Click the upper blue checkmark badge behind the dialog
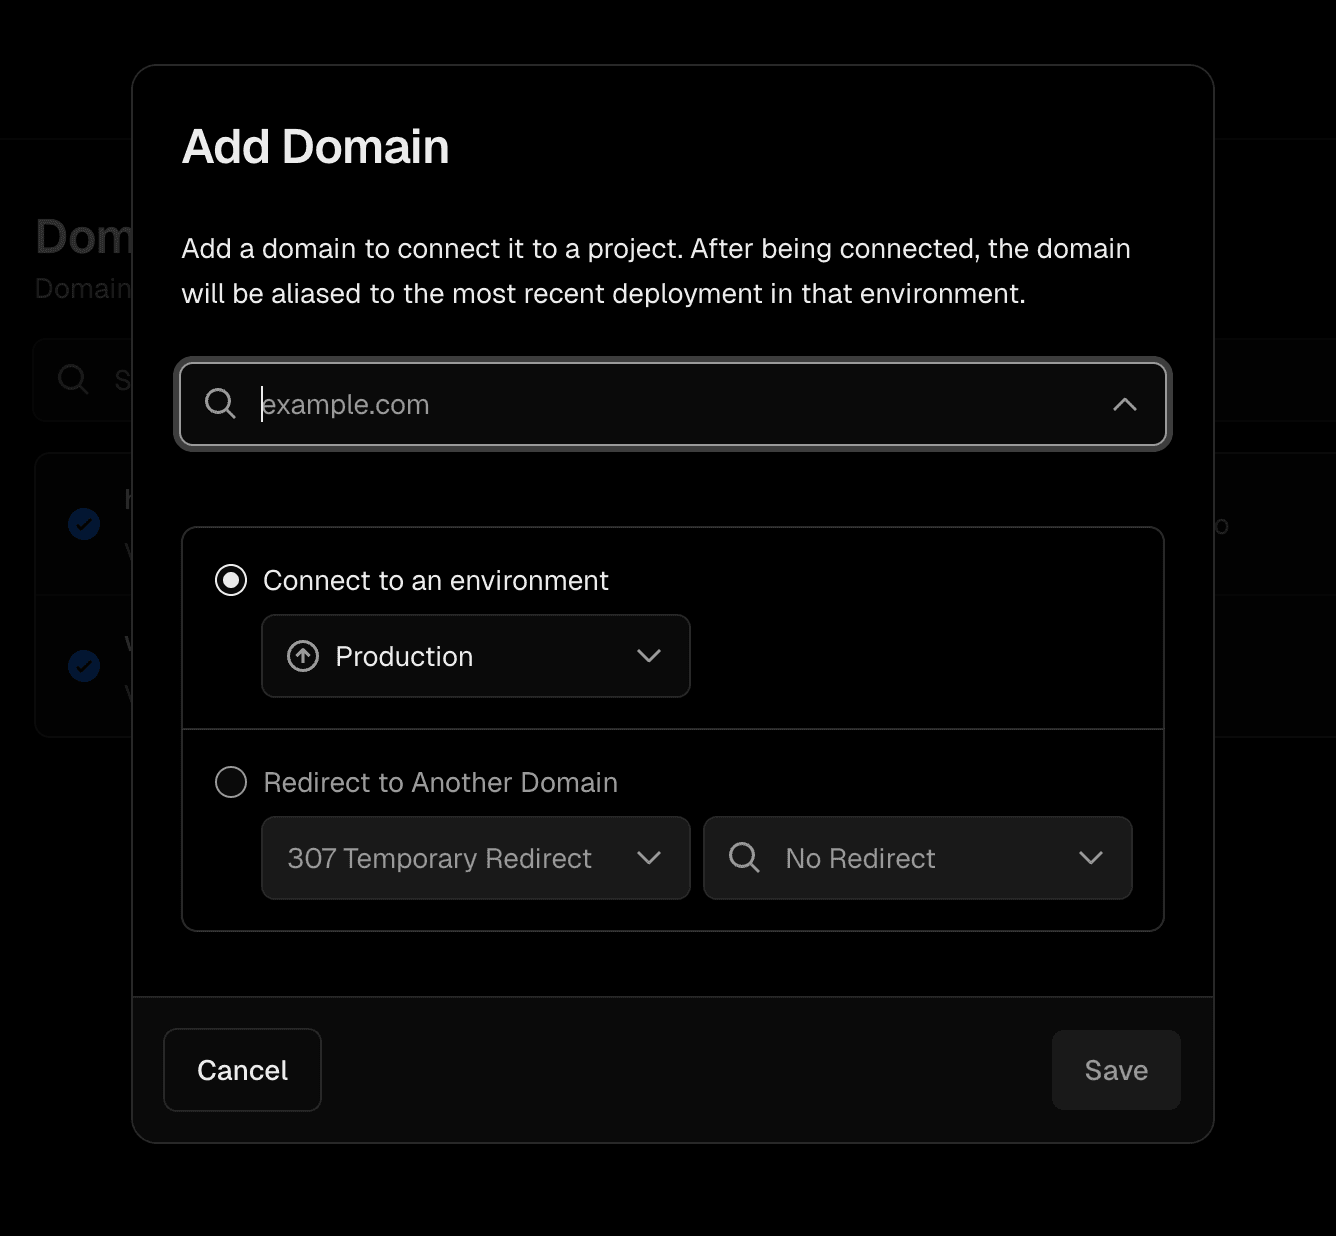The width and height of the screenshot is (1336, 1236). pos(84,523)
